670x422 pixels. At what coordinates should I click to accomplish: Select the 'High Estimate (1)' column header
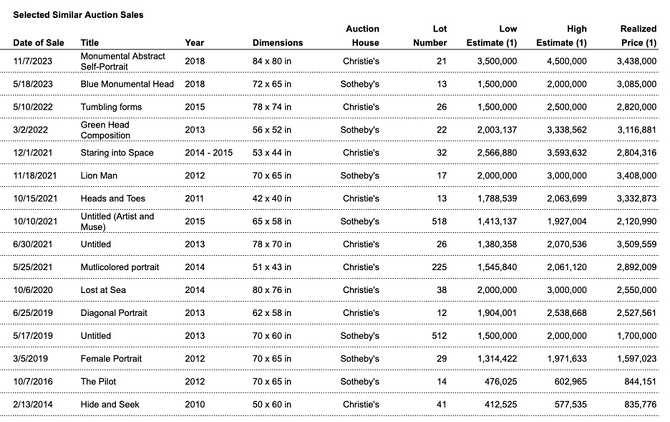coord(565,36)
